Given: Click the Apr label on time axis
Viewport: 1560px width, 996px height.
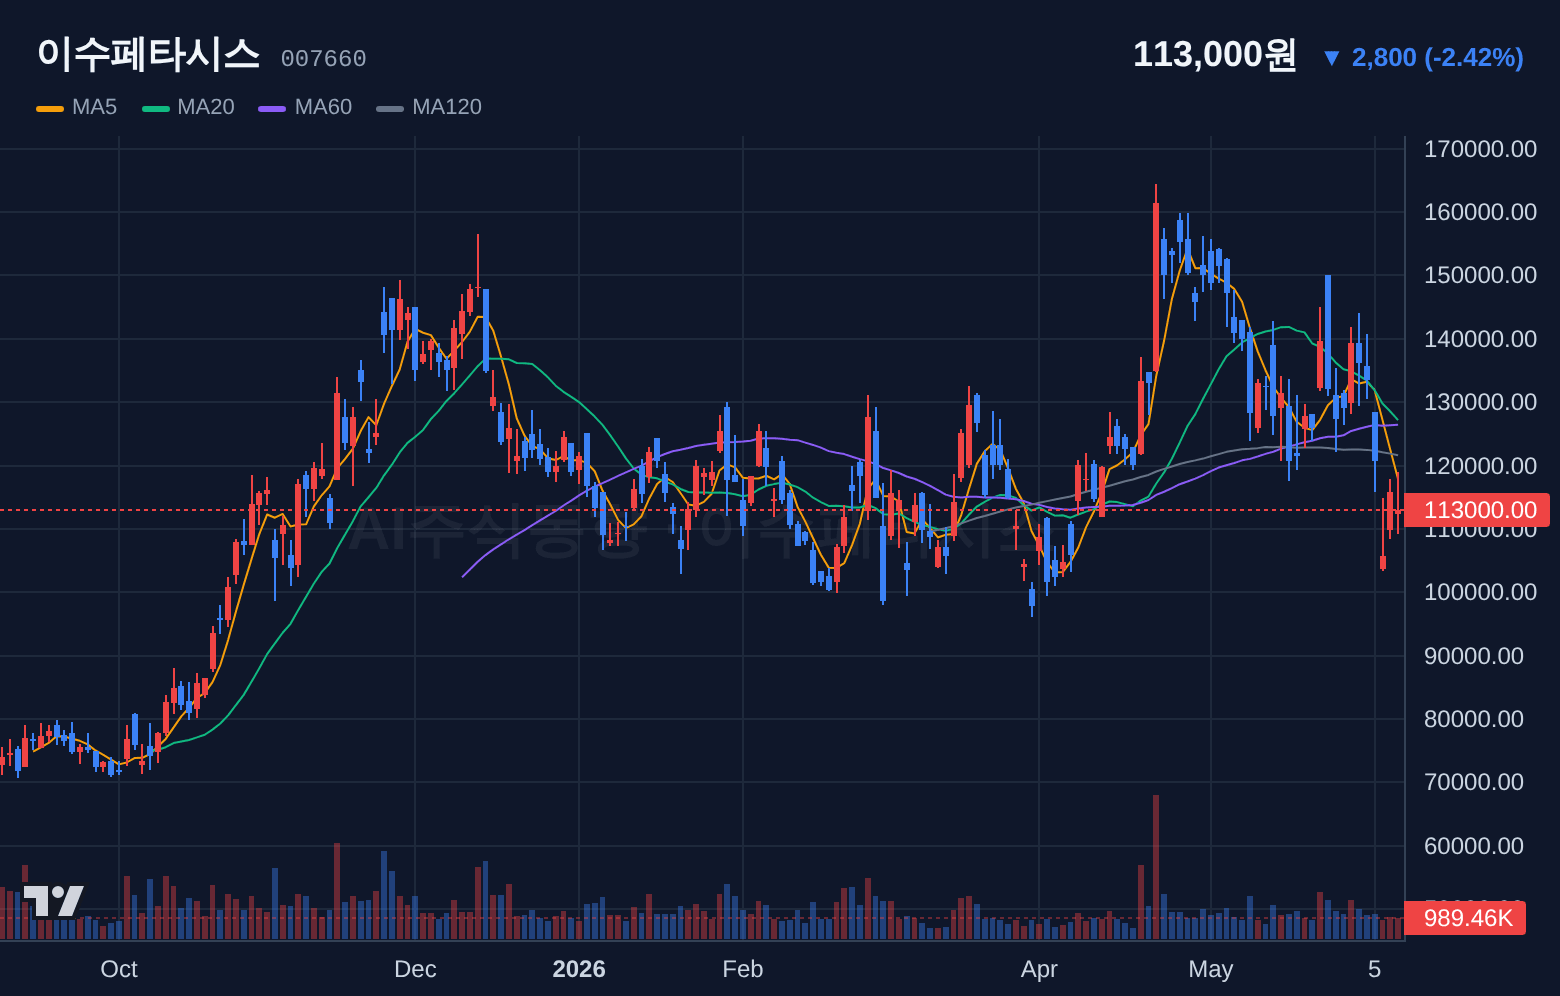Looking at the screenshot, I should coord(1039,969).
